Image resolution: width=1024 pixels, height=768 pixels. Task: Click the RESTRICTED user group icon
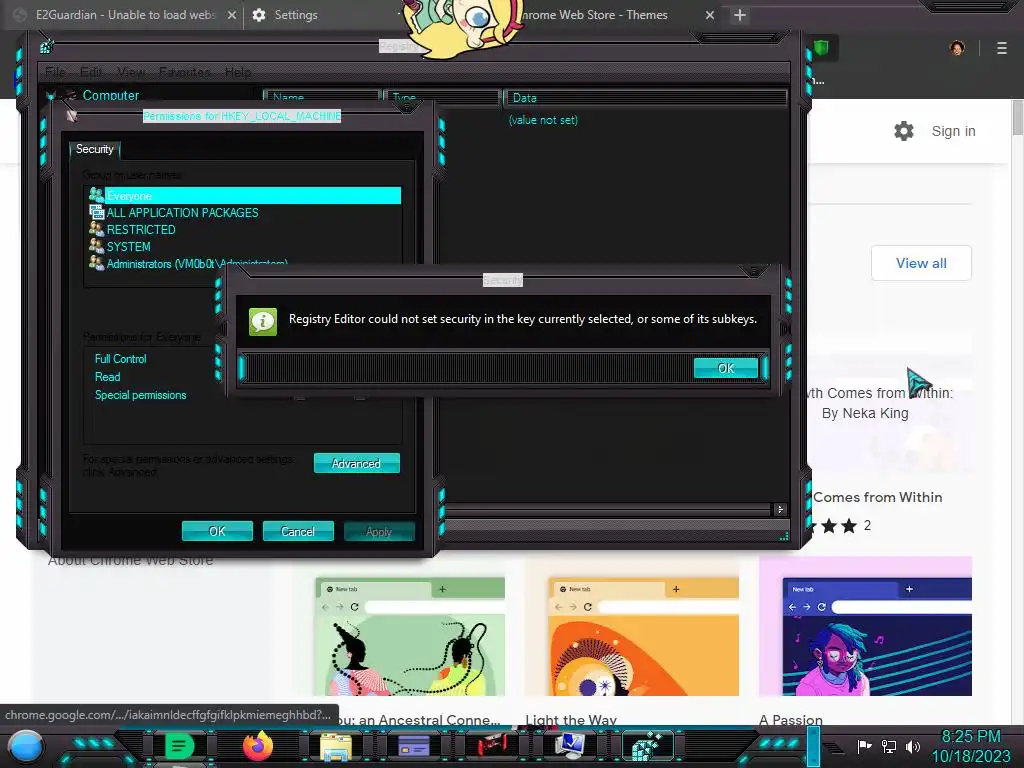96,229
